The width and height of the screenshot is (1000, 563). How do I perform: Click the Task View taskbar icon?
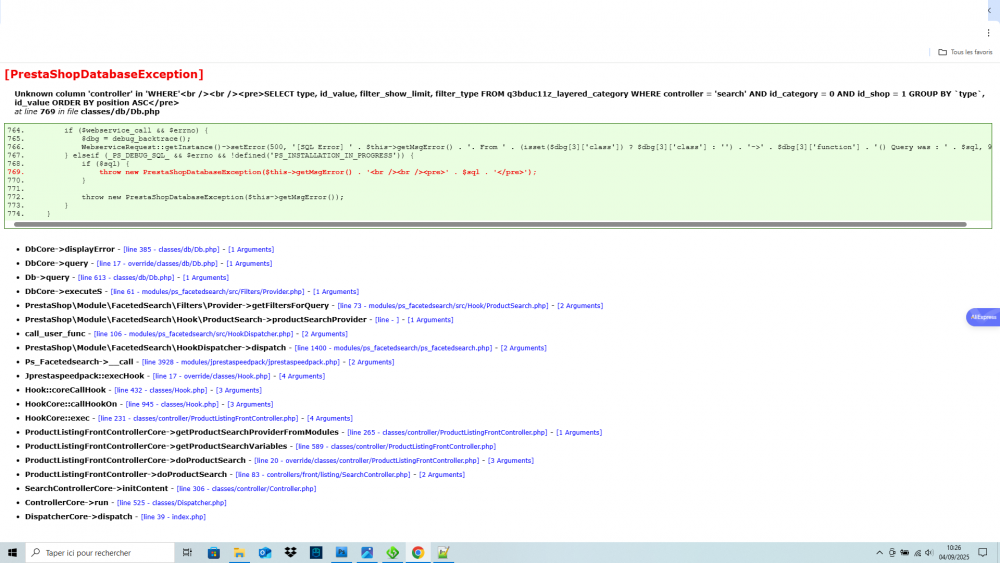(x=187, y=553)
